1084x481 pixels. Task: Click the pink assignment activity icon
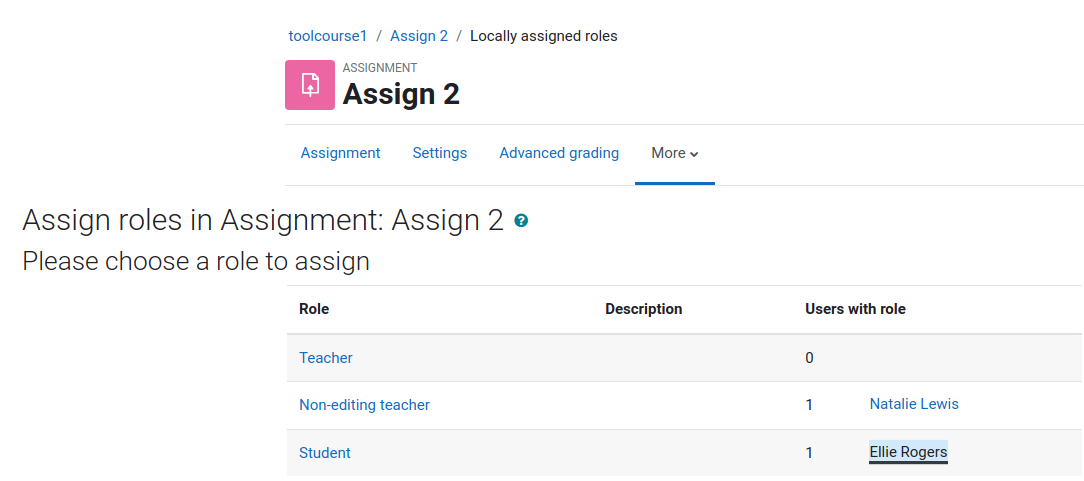310,85
